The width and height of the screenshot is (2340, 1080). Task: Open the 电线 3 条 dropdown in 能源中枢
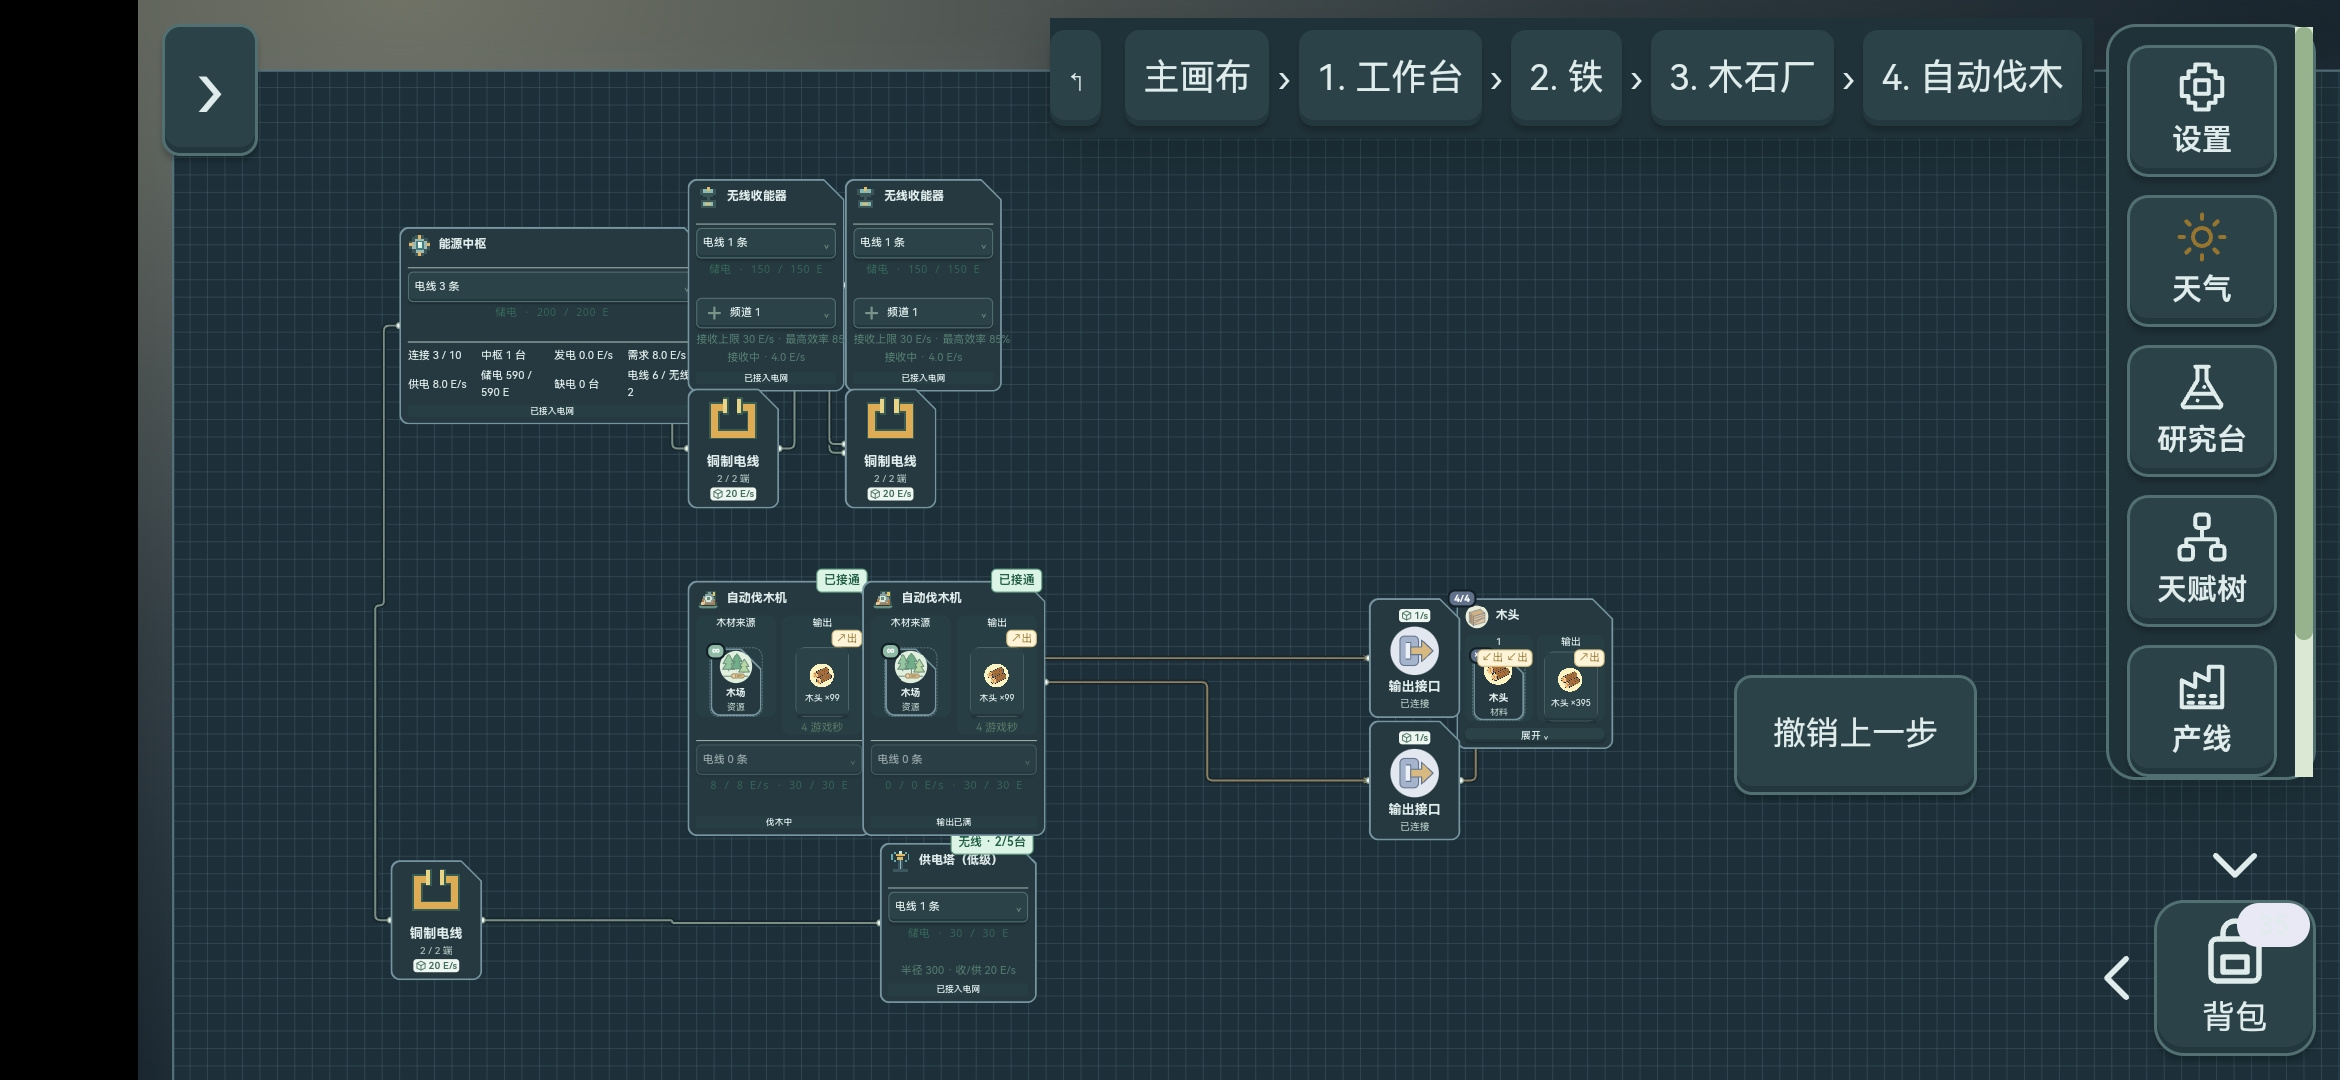(548, 287)
